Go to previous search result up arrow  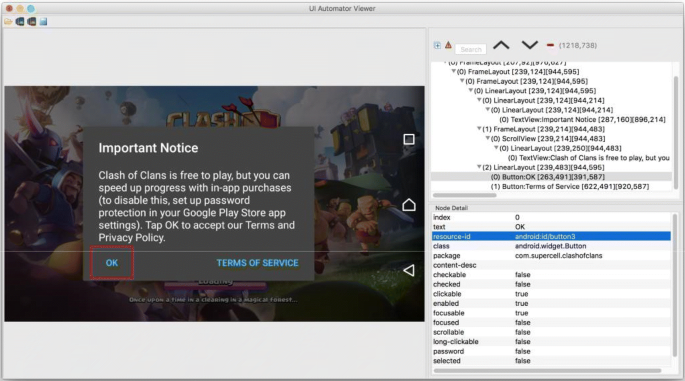tap(501, 45)
